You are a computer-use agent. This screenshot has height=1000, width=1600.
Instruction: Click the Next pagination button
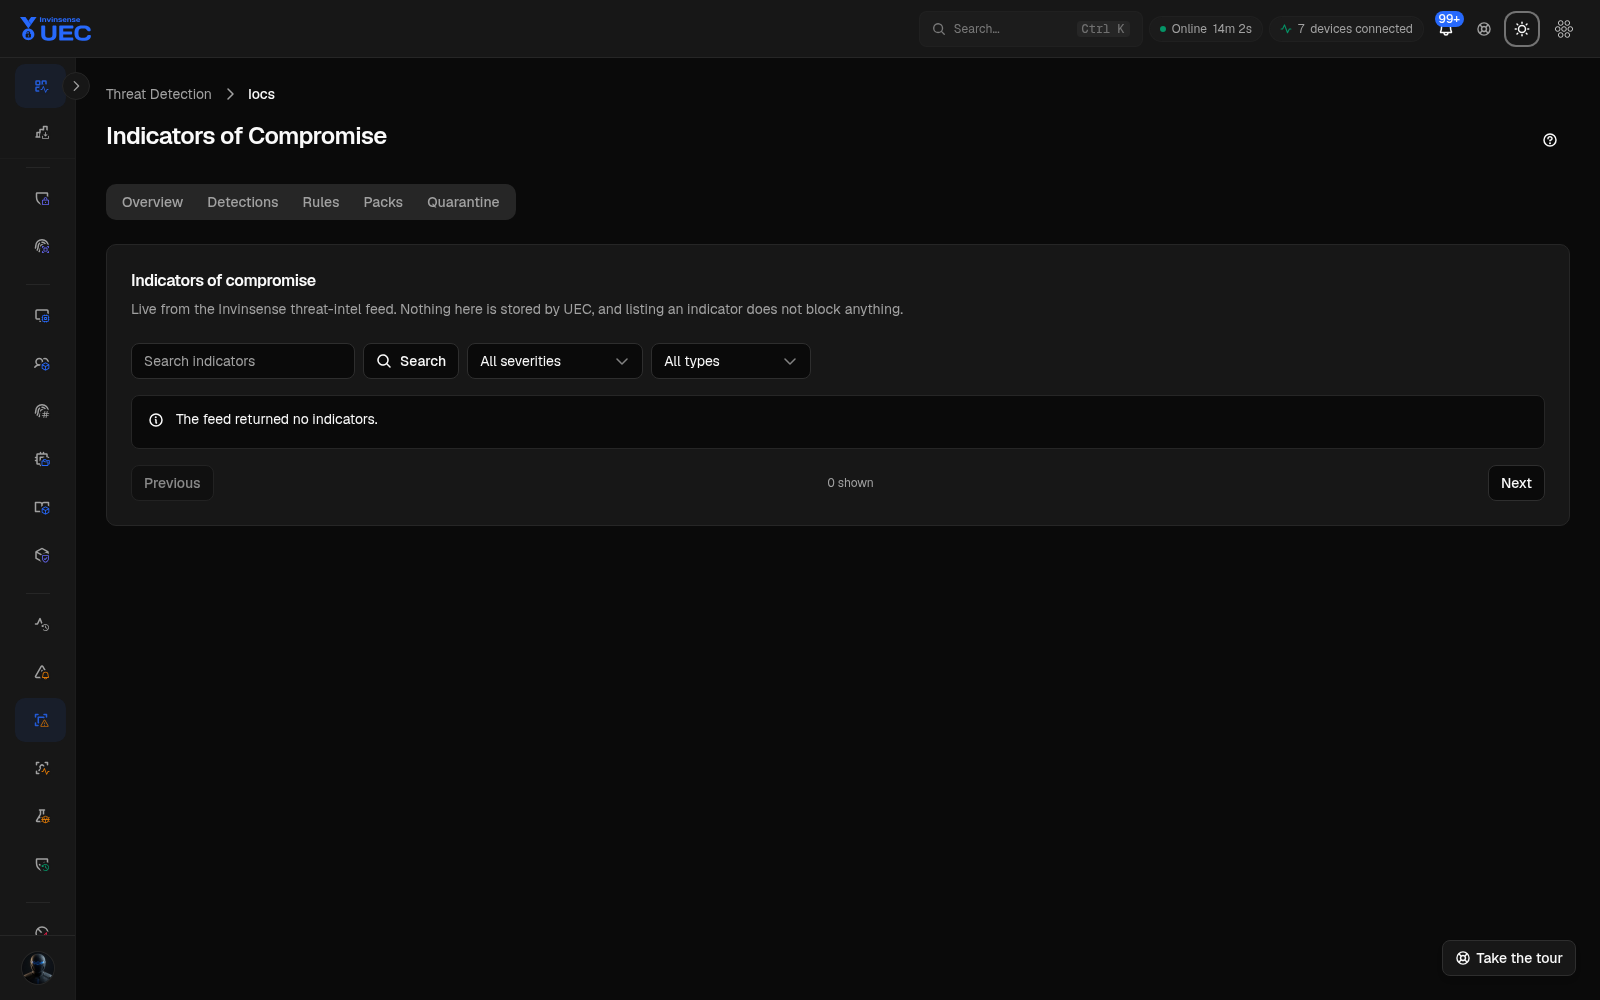[x=1516, y=483]
